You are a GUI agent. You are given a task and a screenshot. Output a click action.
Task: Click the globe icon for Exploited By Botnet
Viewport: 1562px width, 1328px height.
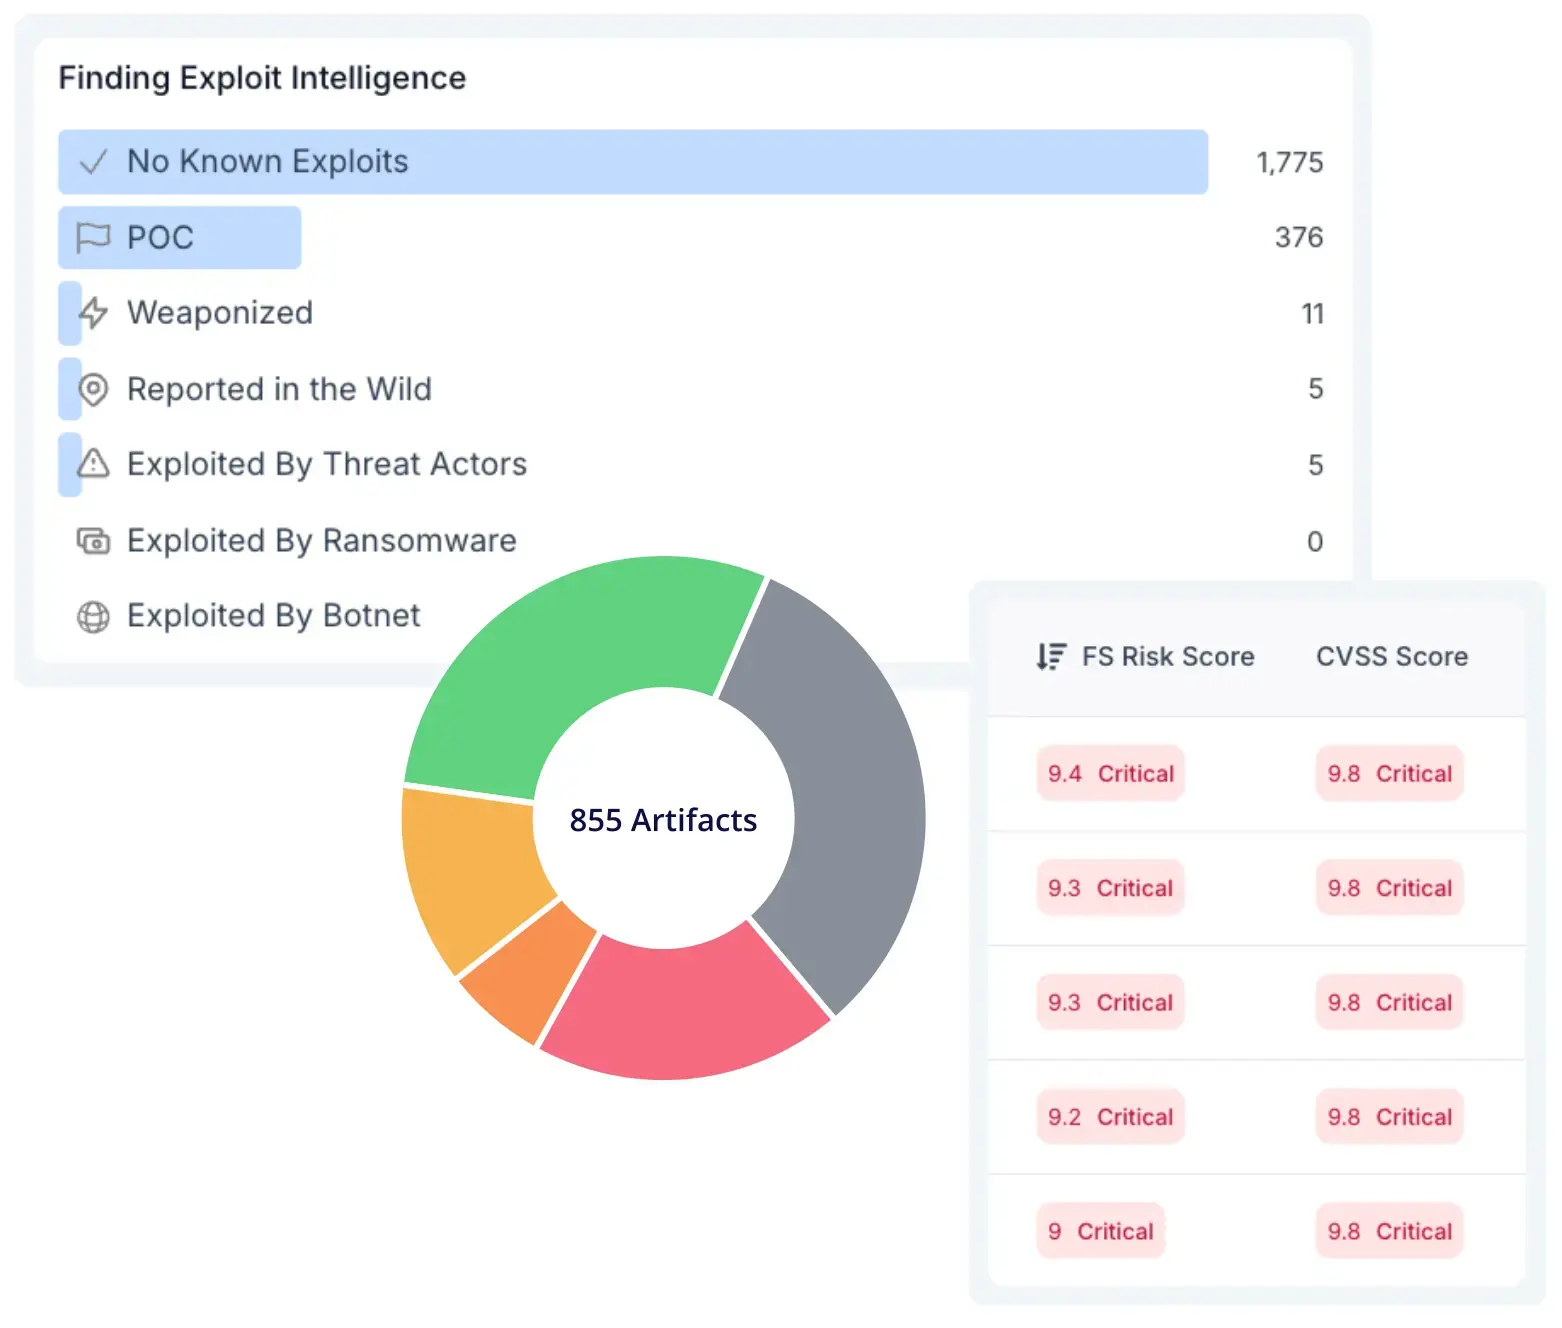[x=93, y=616]
